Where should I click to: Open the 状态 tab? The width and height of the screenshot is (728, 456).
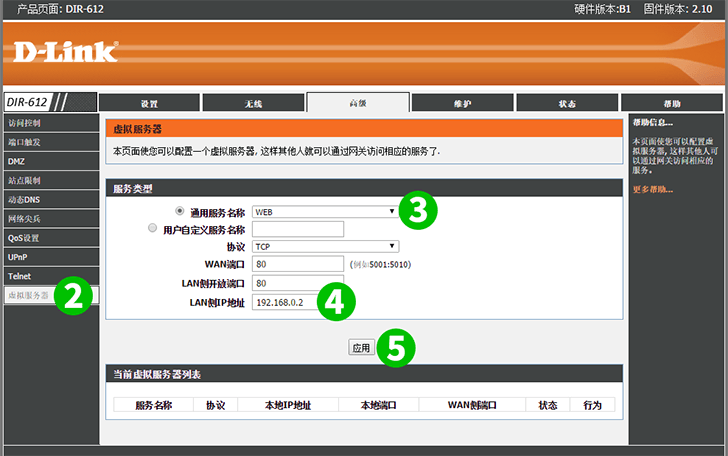567,103
